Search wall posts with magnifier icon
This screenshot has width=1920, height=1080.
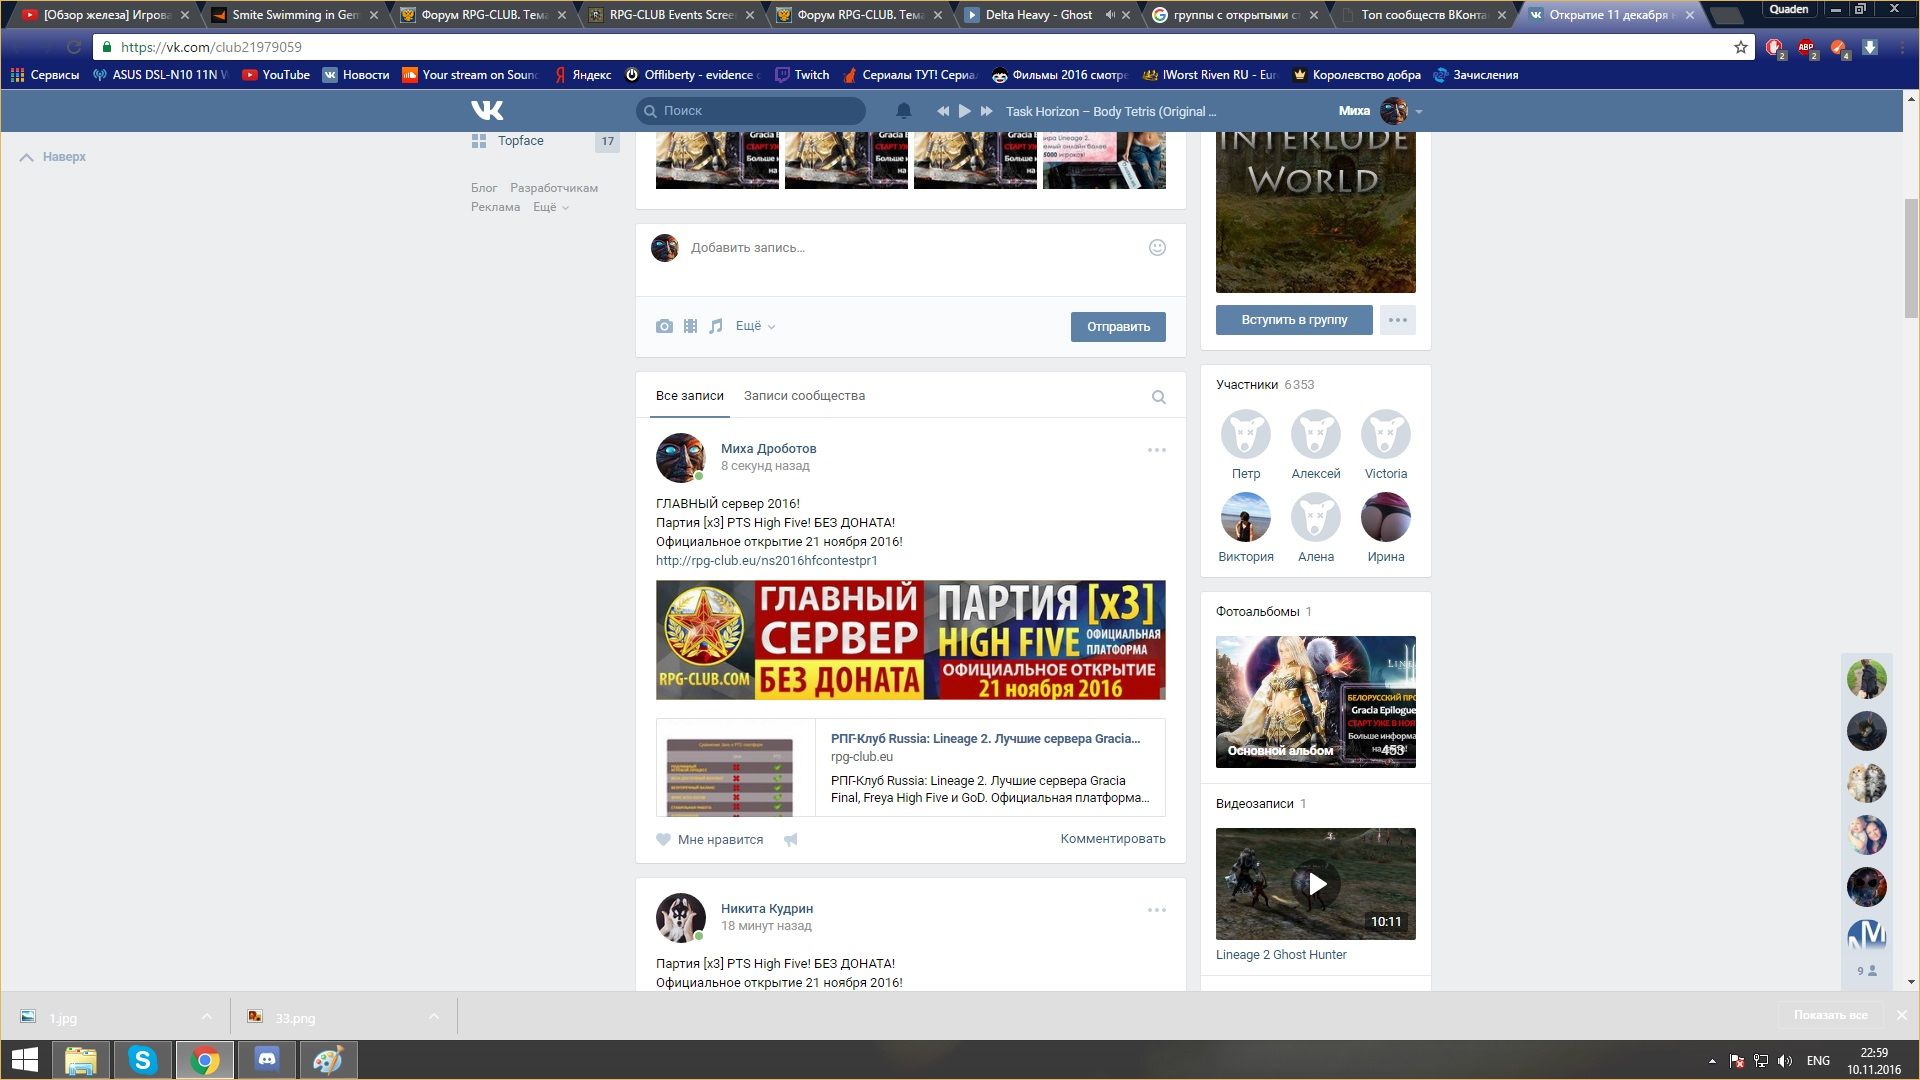1158,397
